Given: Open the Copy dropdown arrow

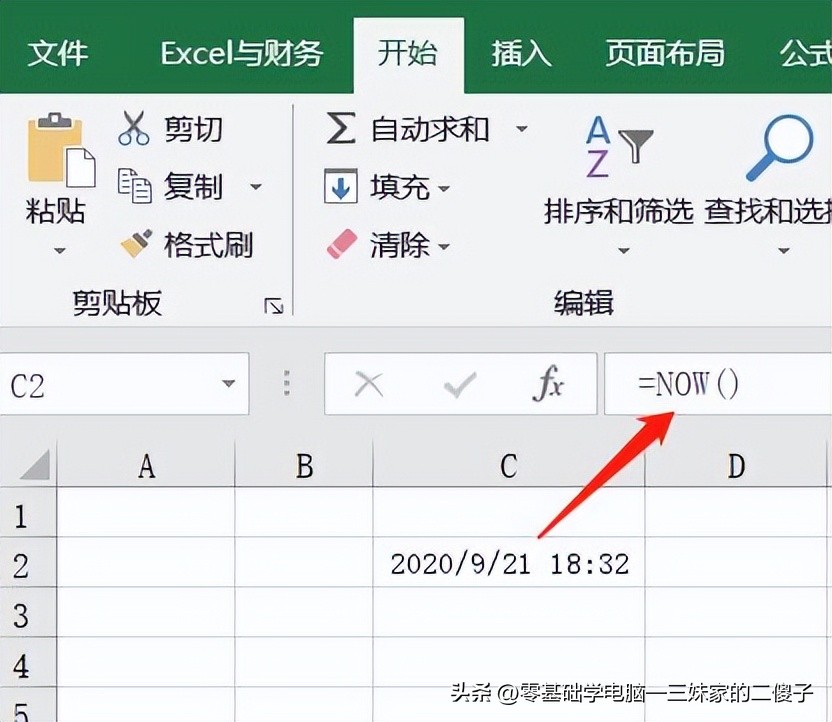Looking at the screenshot, I should (256, 187).
